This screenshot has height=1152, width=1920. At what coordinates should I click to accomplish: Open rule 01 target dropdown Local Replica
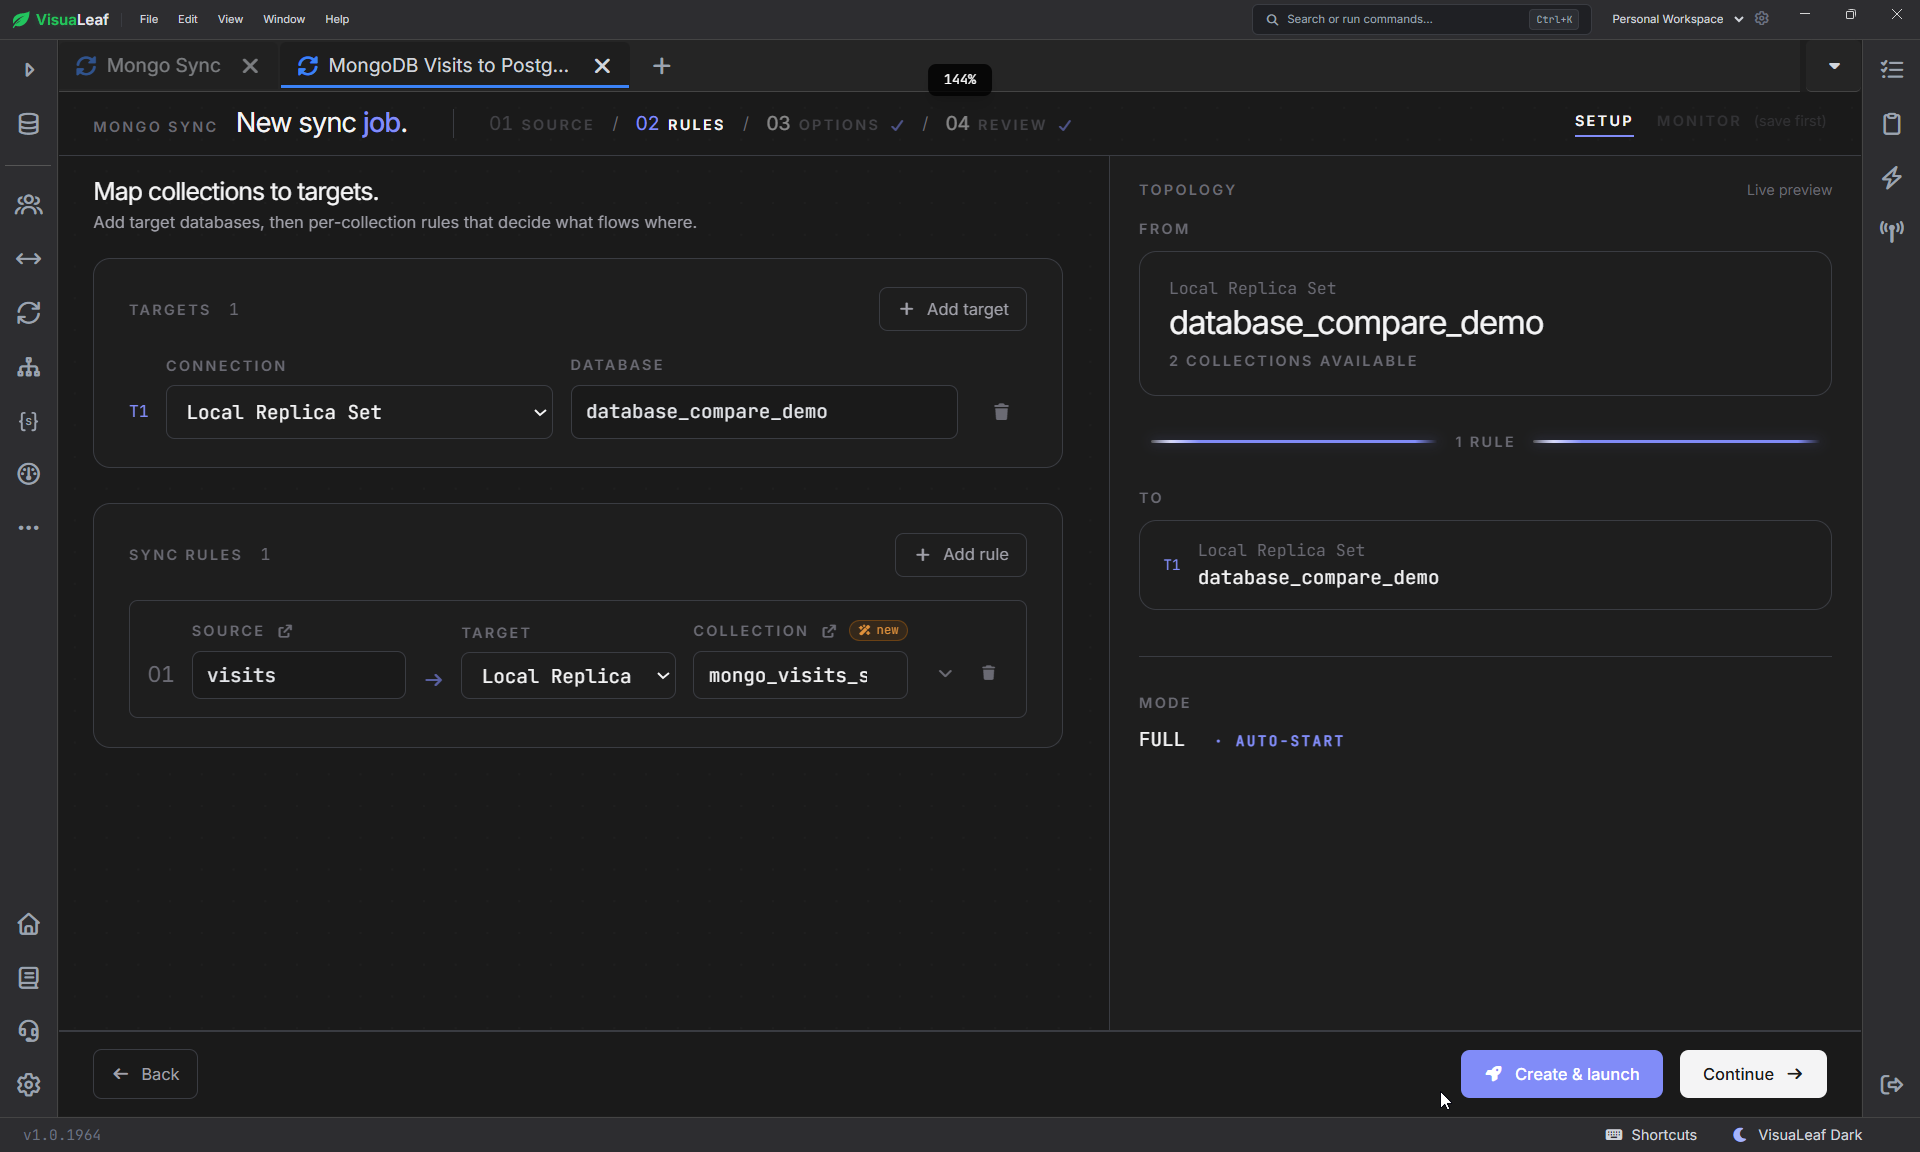coord(568,676)
